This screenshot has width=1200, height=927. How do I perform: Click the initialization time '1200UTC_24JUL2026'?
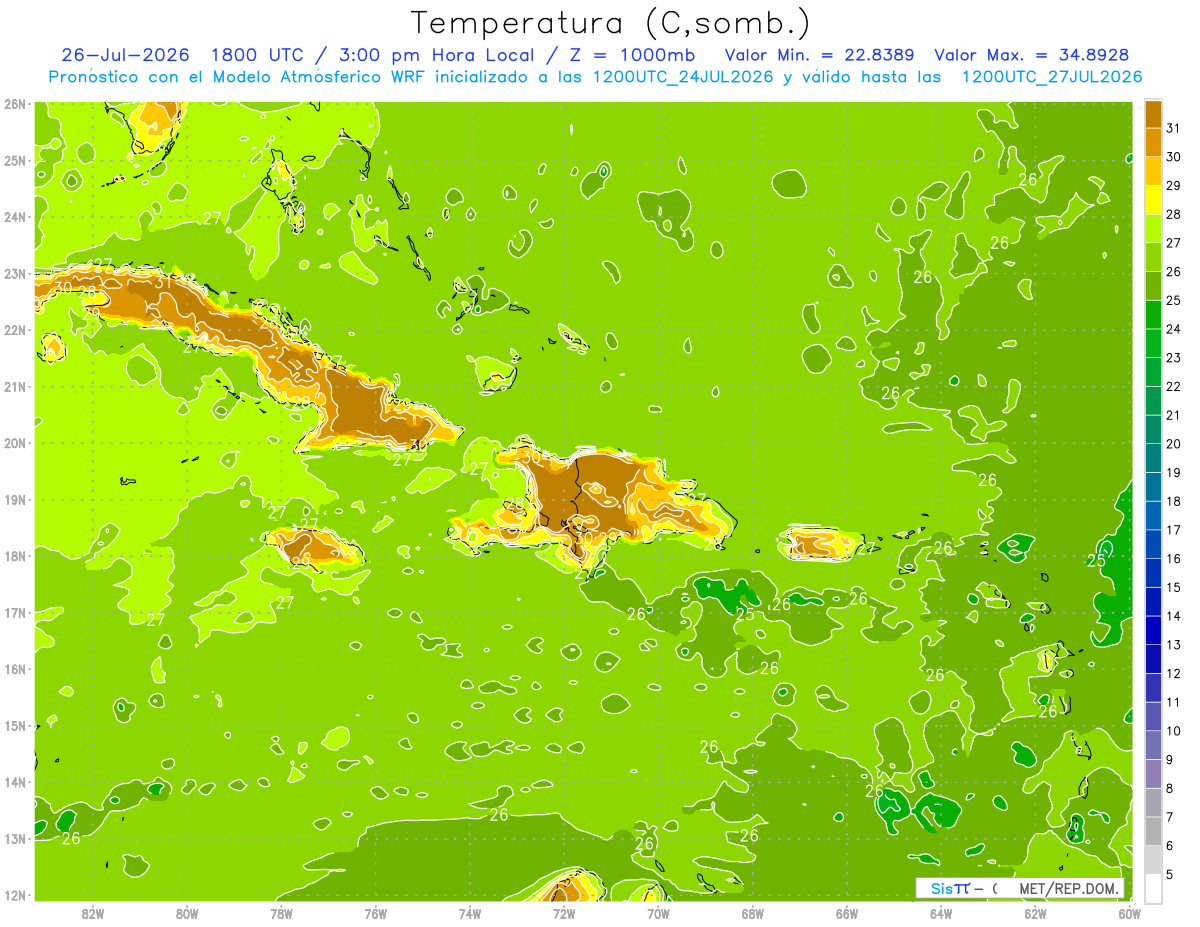coord(683,77)
